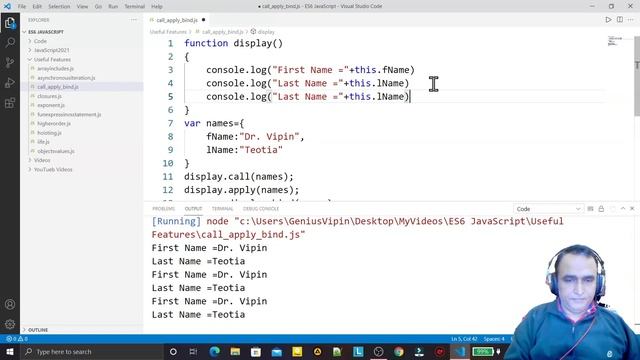Open Microsoft Edge from taskbar
The width and height of the screenshot is (640, 360).
(x=215, y=351)
